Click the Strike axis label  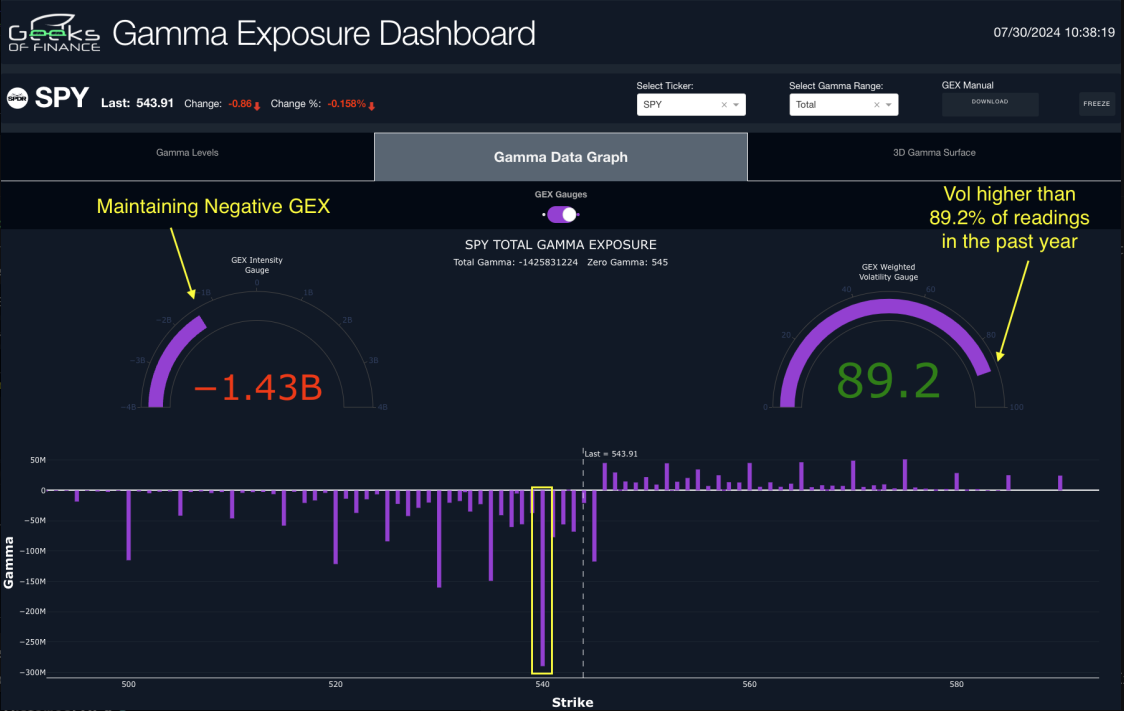tap(572, 702)
